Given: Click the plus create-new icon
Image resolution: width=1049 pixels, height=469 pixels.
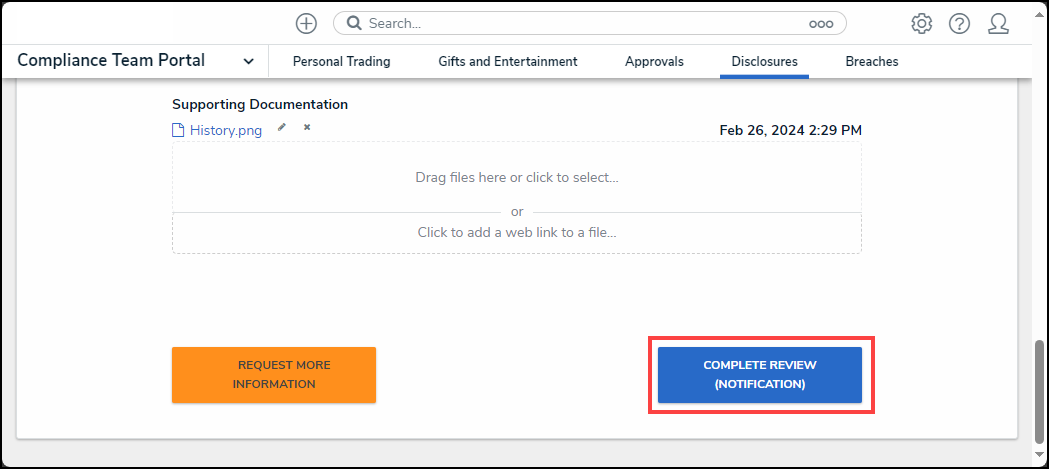Looking at the screenshot, I should pos(306,23).
